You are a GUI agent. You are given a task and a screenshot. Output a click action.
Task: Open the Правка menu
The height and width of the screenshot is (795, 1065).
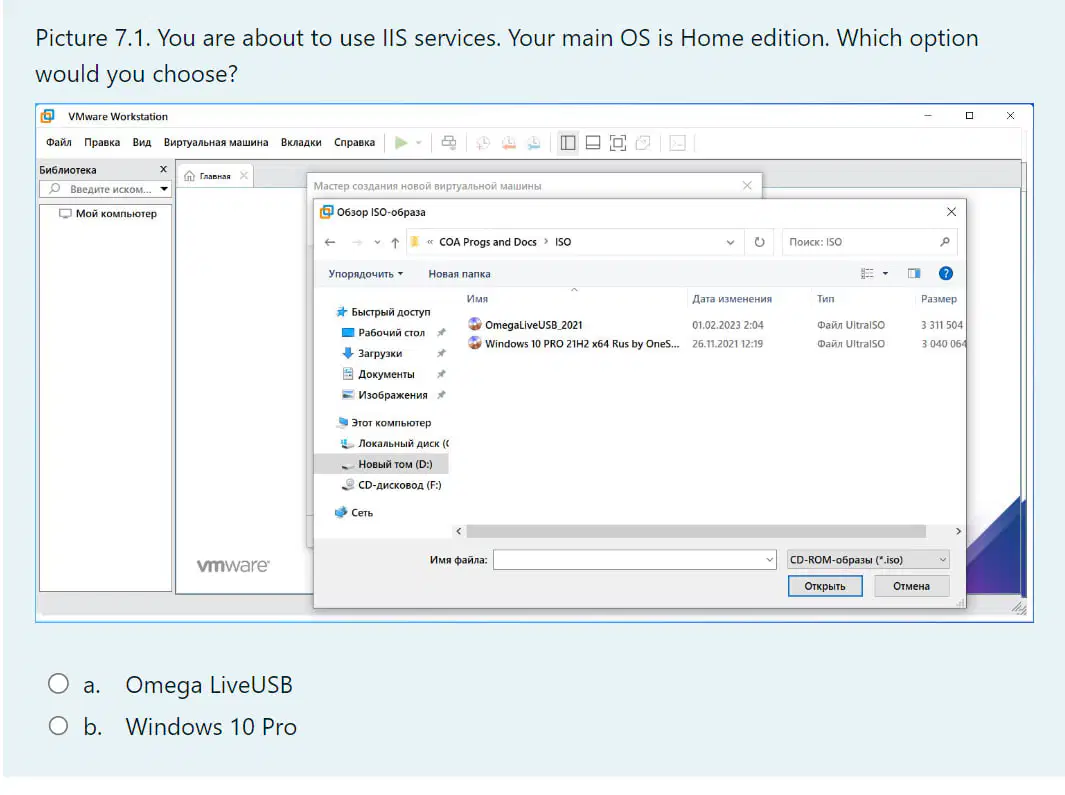[102, 142]
